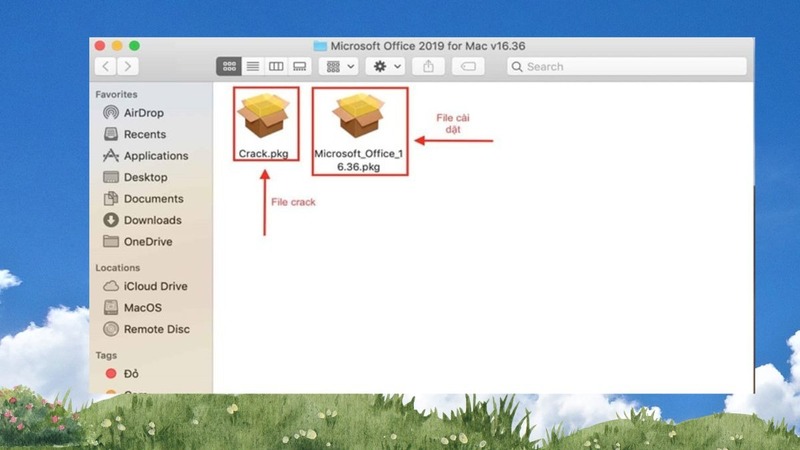Switch to column view

point(276,66)
